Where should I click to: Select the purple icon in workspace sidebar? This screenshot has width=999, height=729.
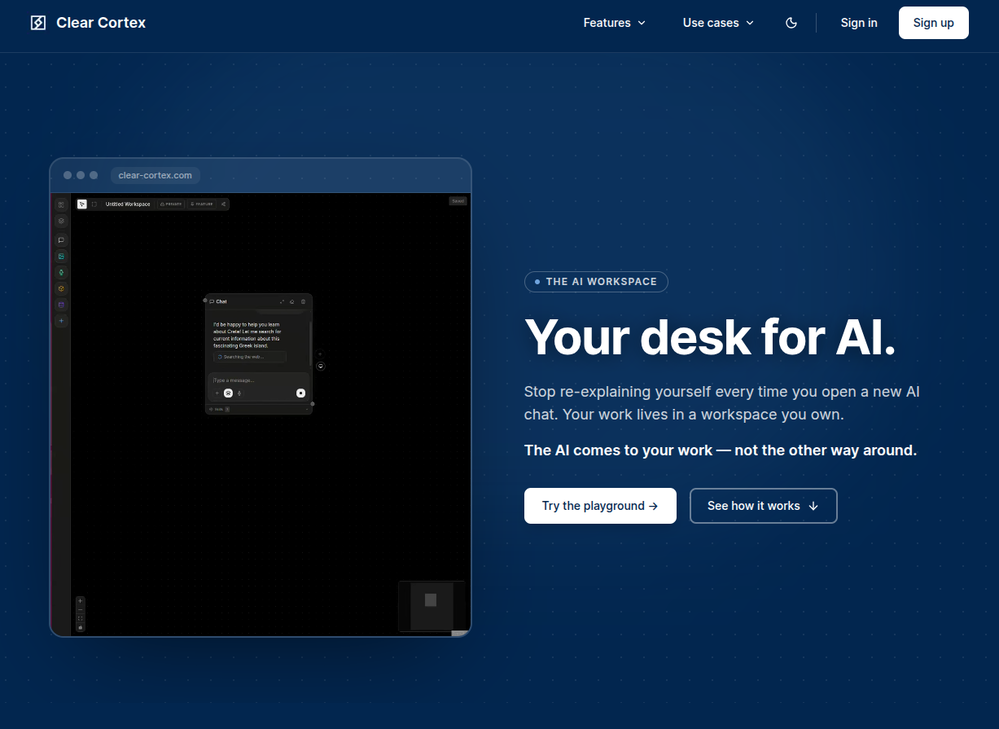pos(61,305)
